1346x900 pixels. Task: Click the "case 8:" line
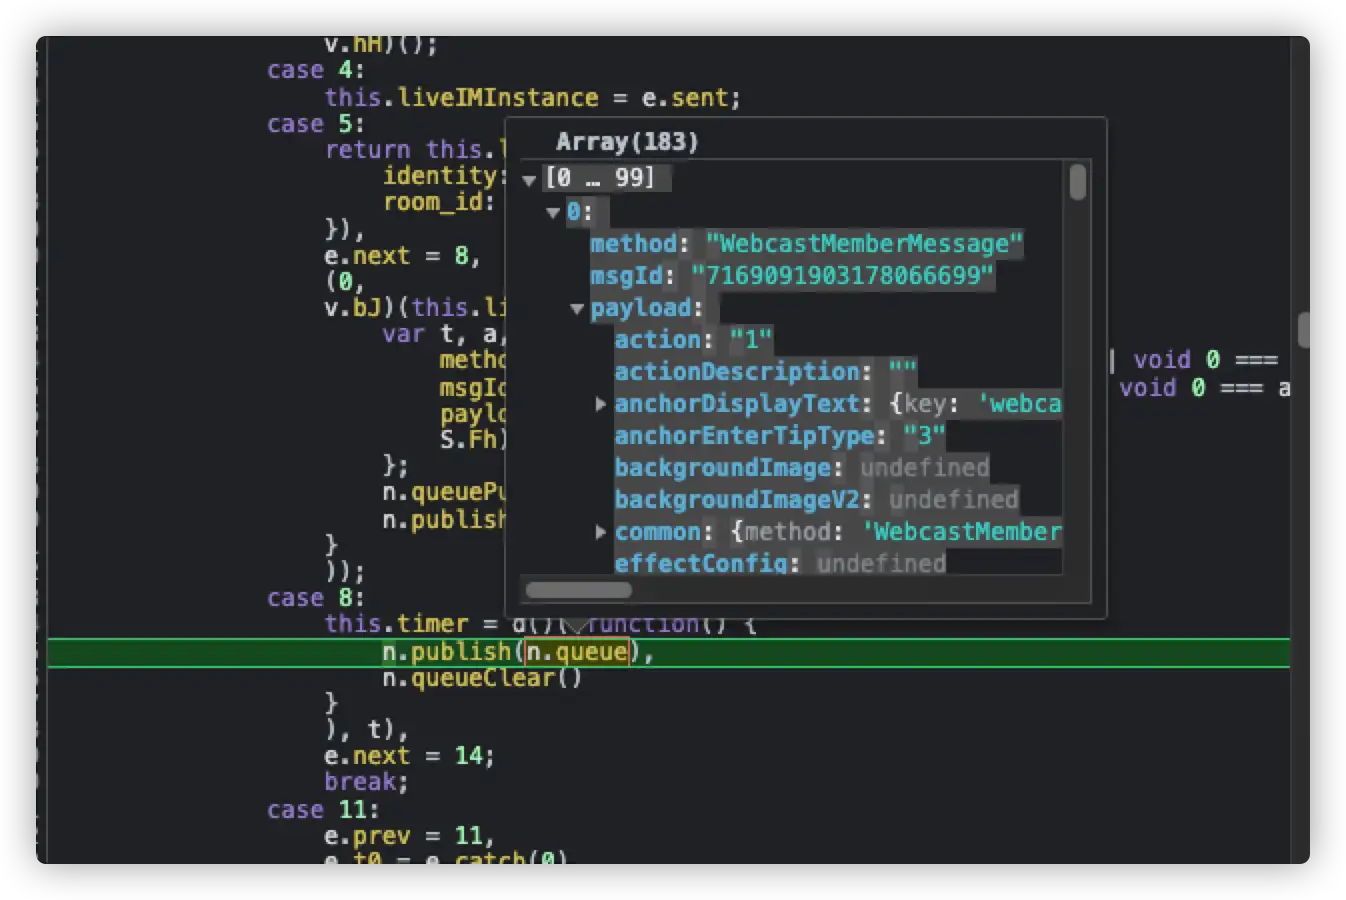315,598
